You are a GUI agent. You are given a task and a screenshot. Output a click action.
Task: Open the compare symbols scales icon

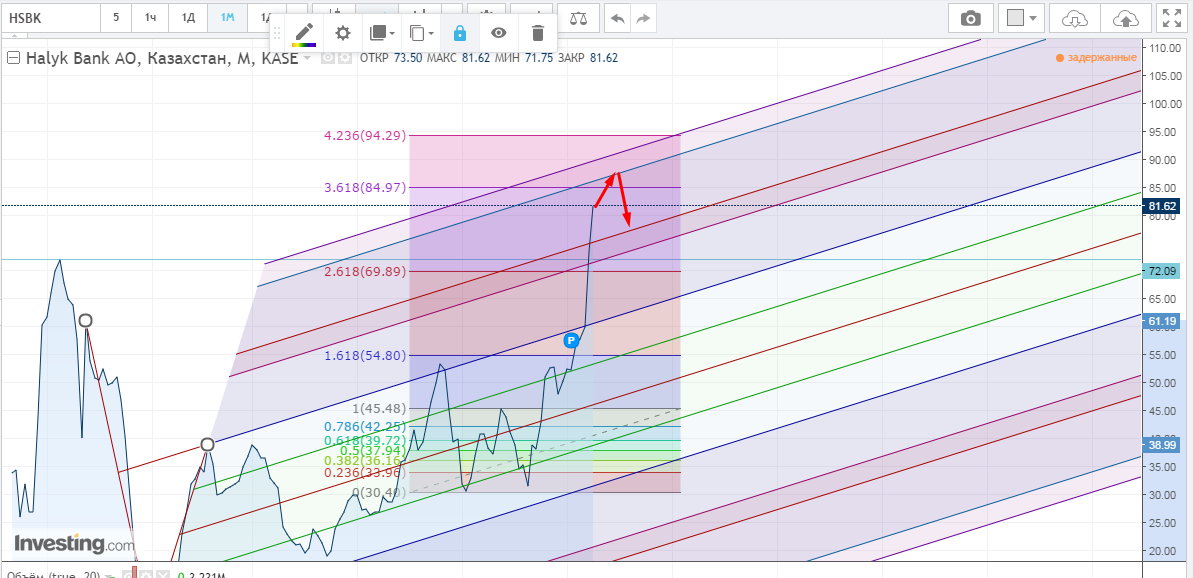[x=578, y=17]
